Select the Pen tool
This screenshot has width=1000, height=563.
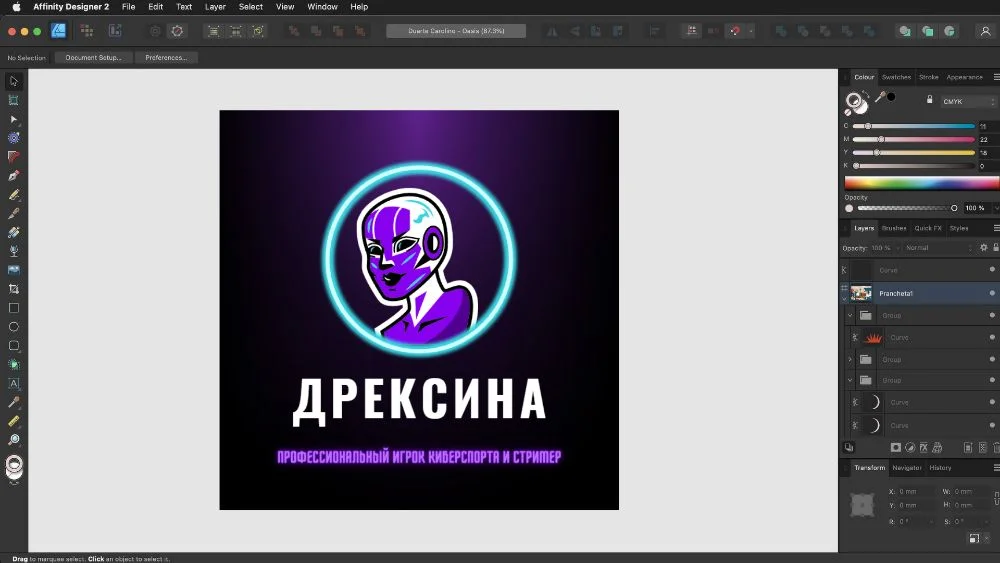point(14,175)
